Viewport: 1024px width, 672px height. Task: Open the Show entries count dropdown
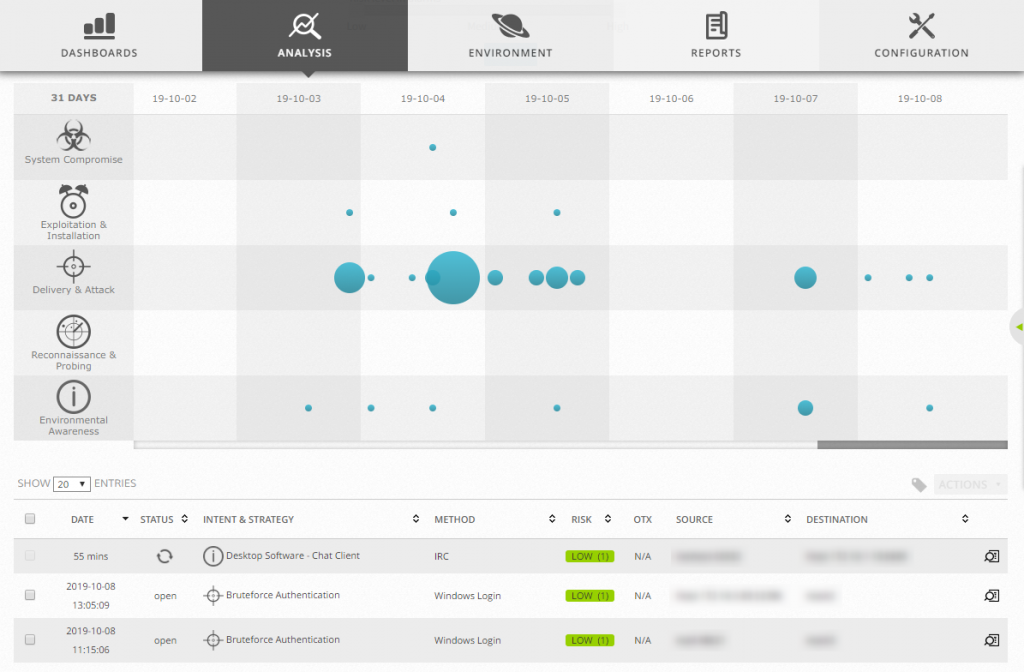(x=72, y=484)
